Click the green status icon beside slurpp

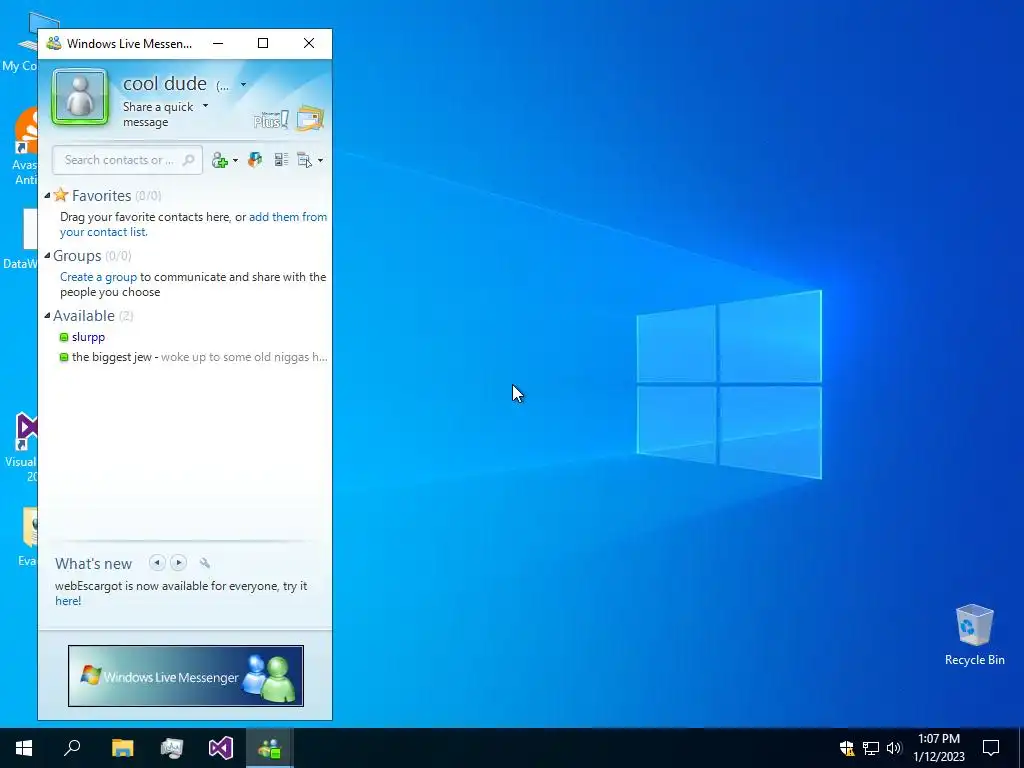(x=63, y=337)
